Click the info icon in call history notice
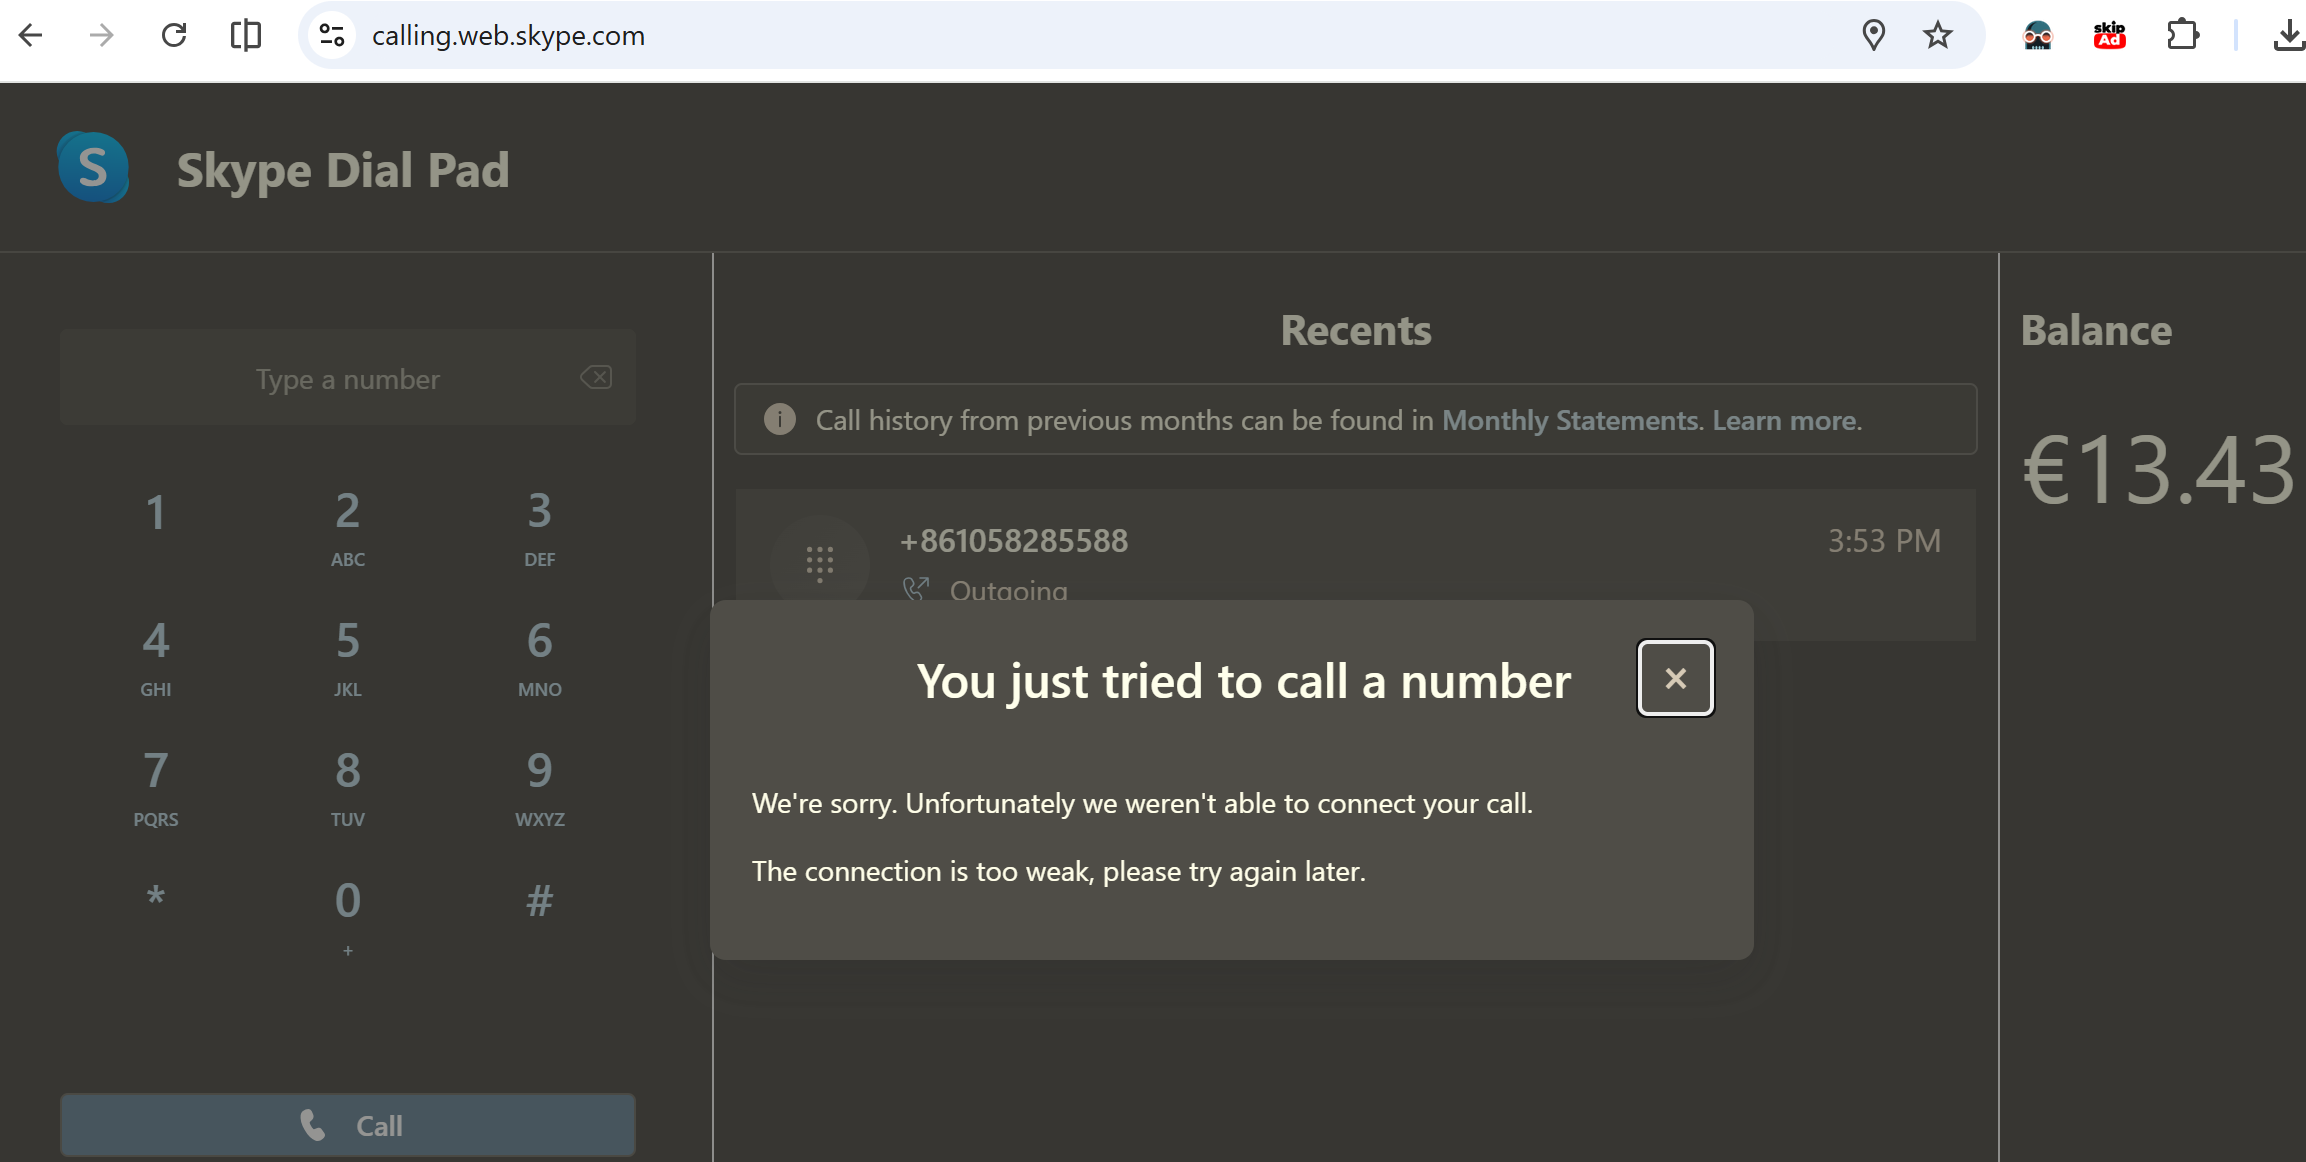 (x=780, y=419)
